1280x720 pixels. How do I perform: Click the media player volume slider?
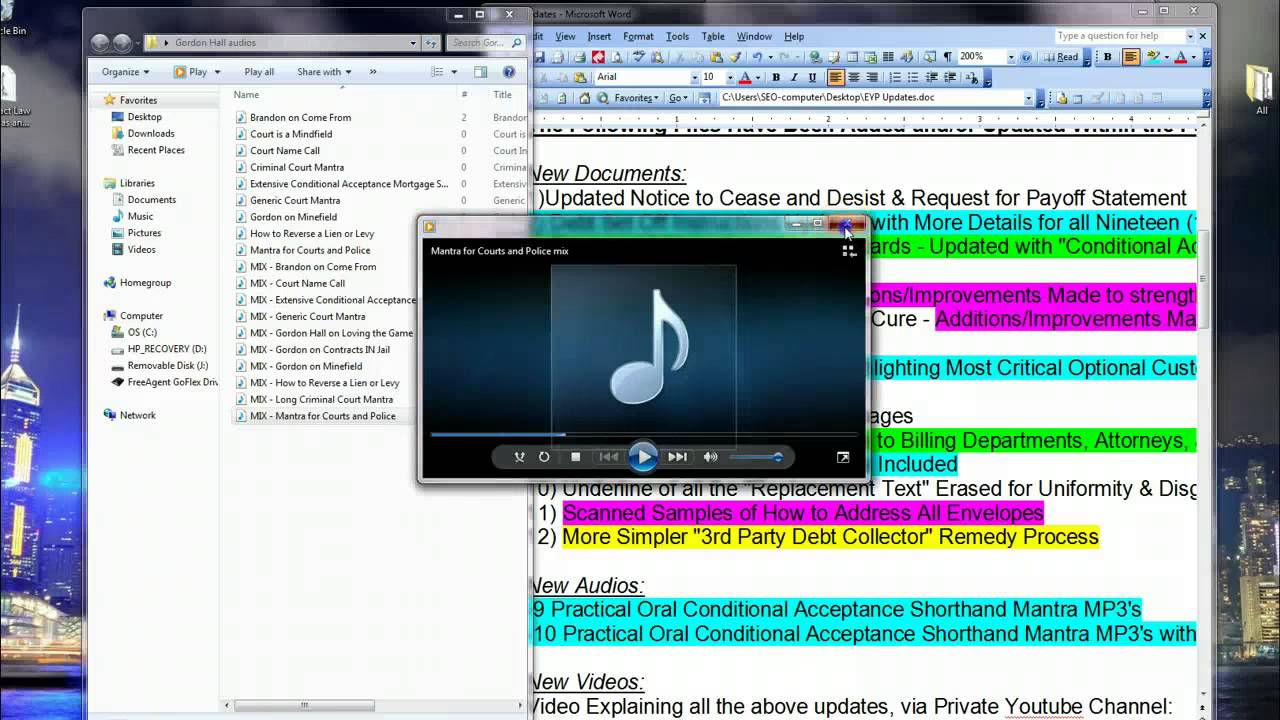[x=756, y=457]
